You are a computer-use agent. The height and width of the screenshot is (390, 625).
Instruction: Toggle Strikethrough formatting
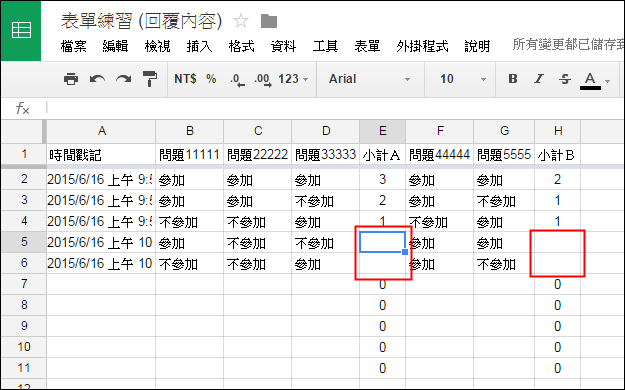pos(565,79)
